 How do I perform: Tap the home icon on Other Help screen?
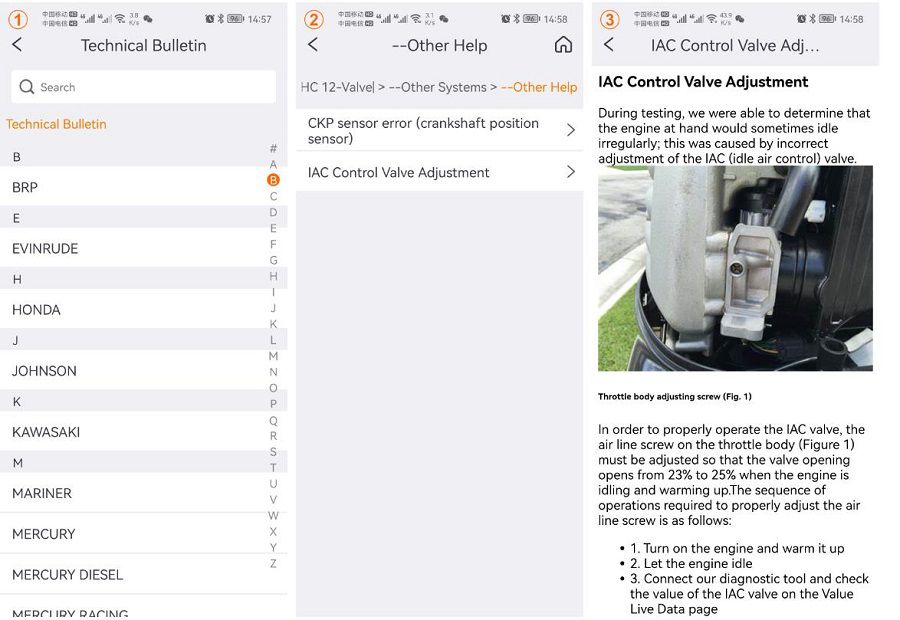[x=563, y=45]
